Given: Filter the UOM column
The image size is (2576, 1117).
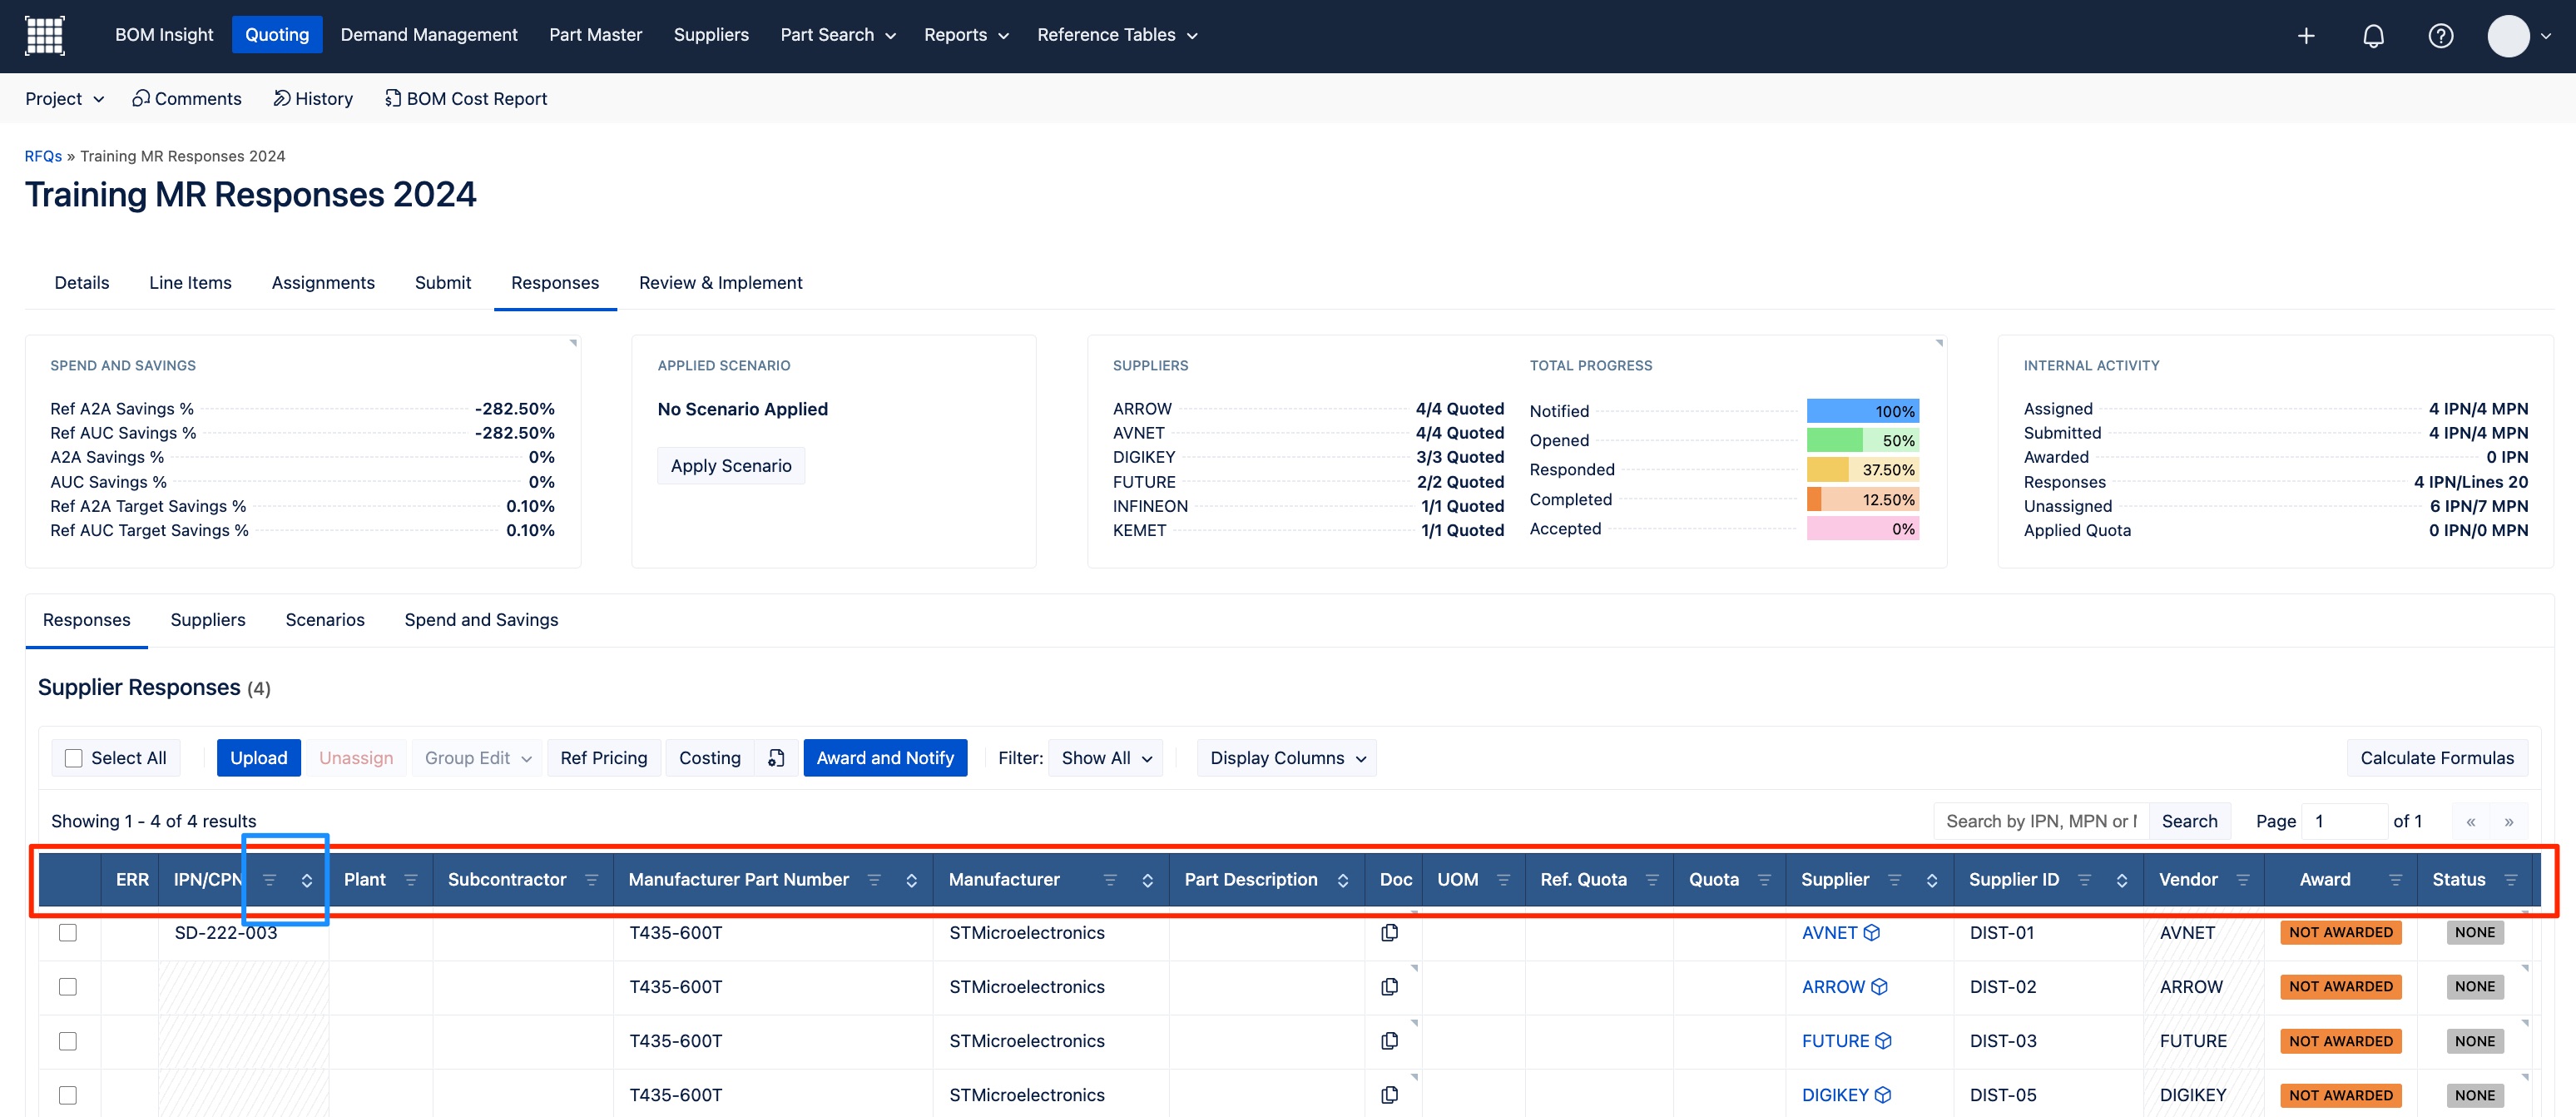Looking at the screenshot, I should pos(1503,880).
